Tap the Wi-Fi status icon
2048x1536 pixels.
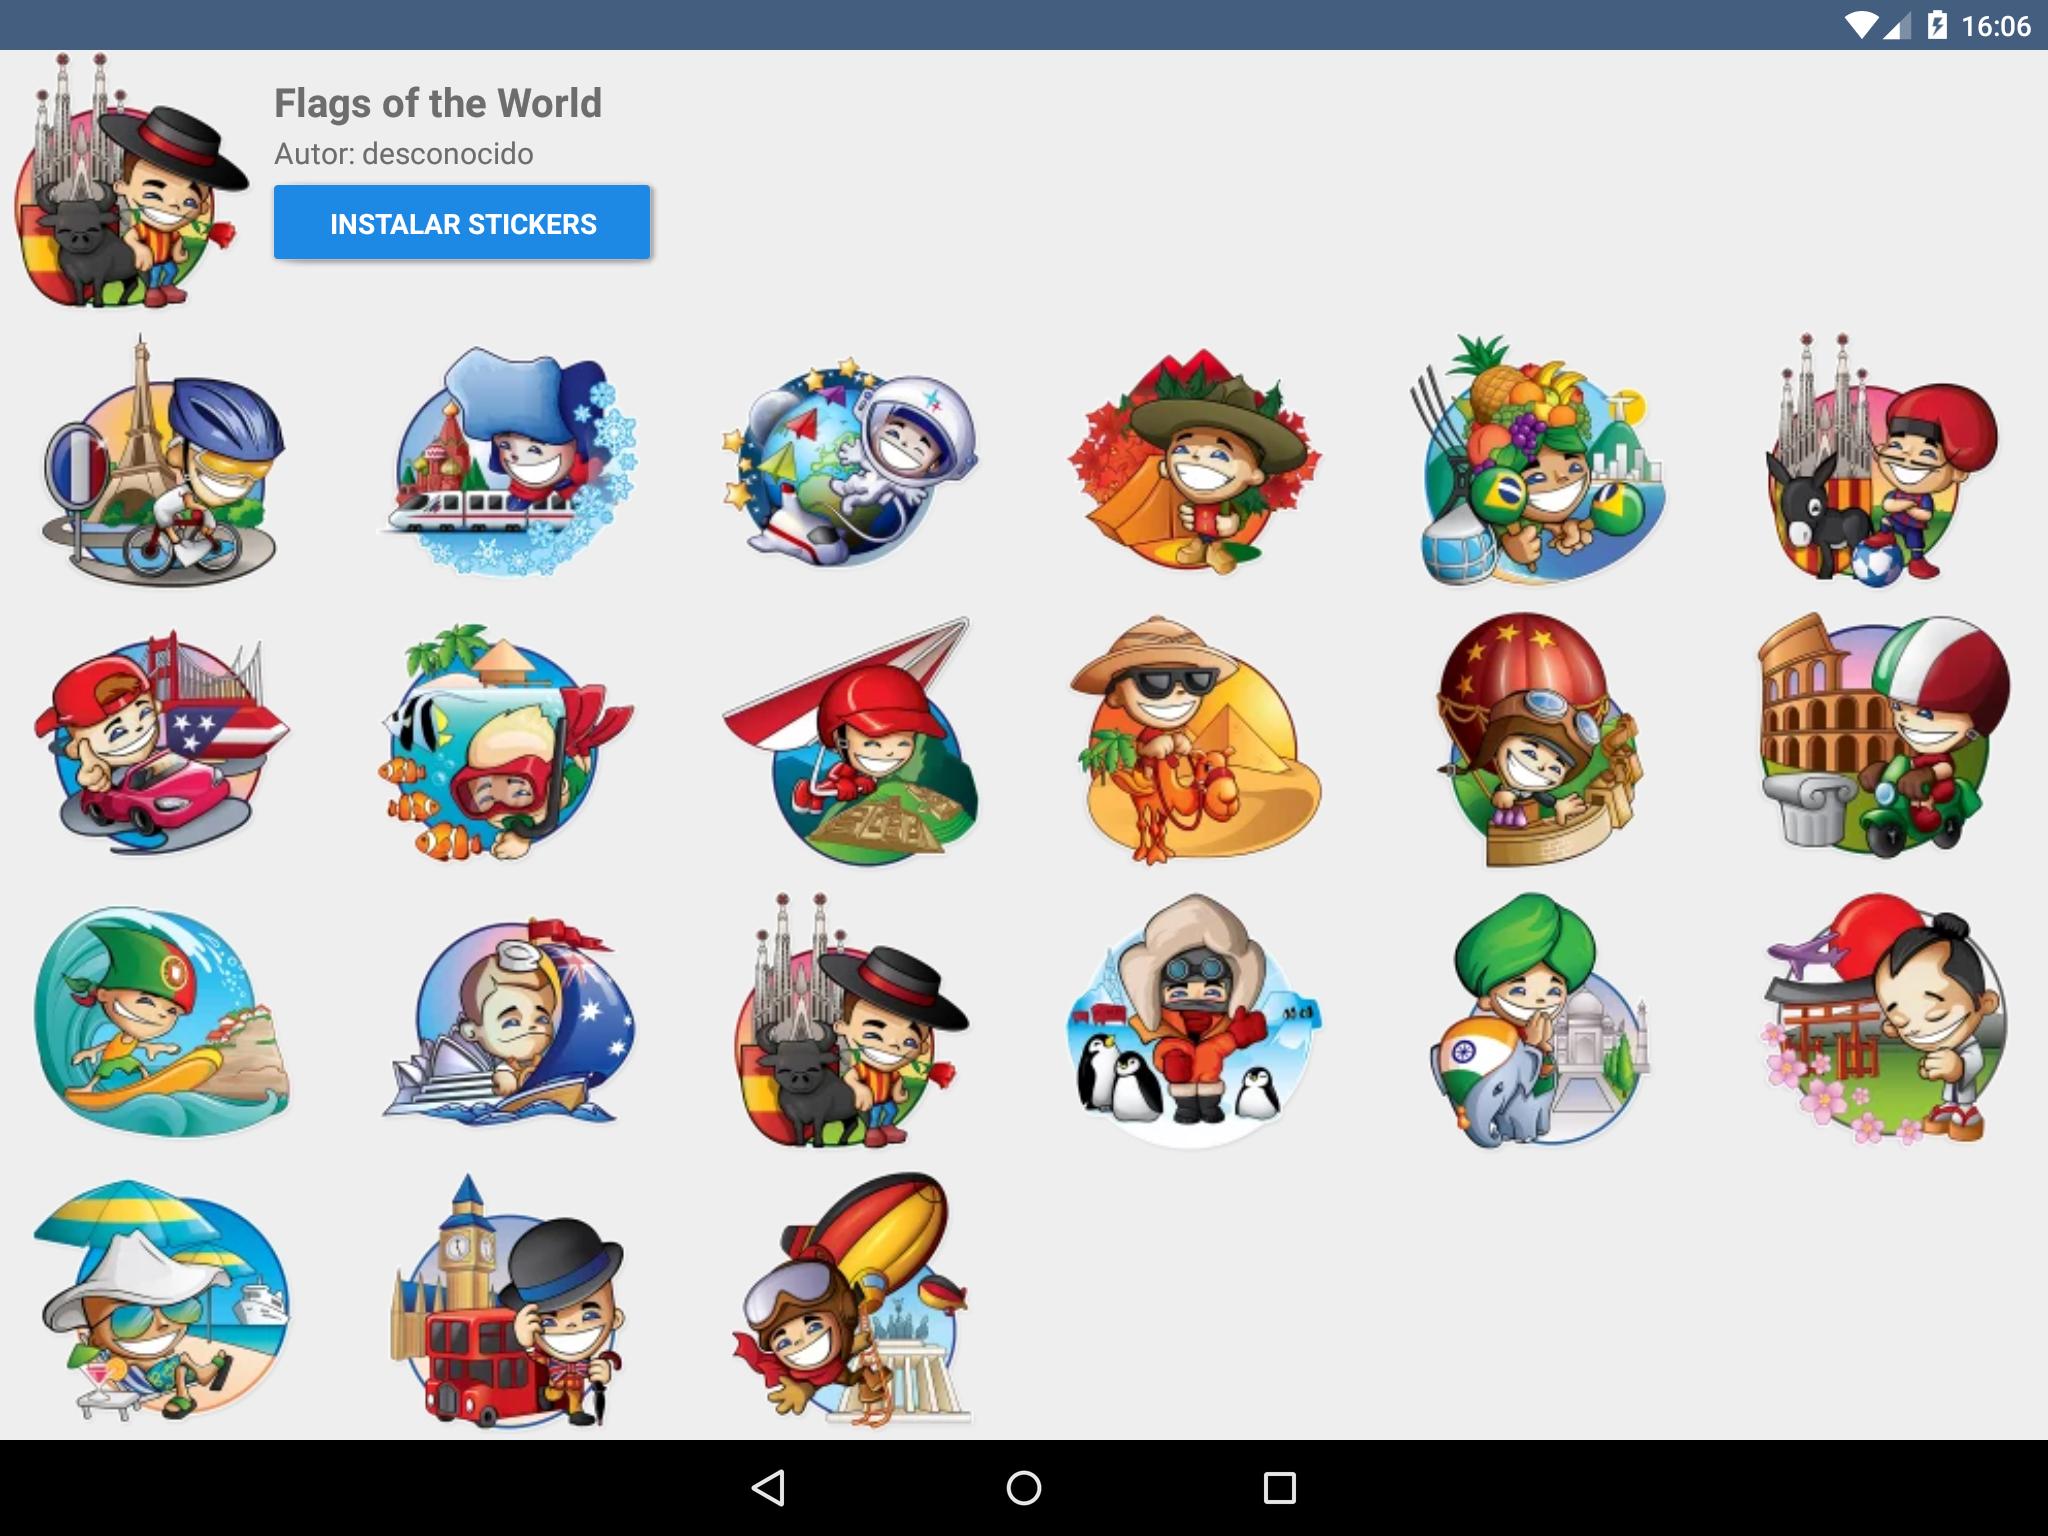pyautogui.click(x=1862, y=26)
